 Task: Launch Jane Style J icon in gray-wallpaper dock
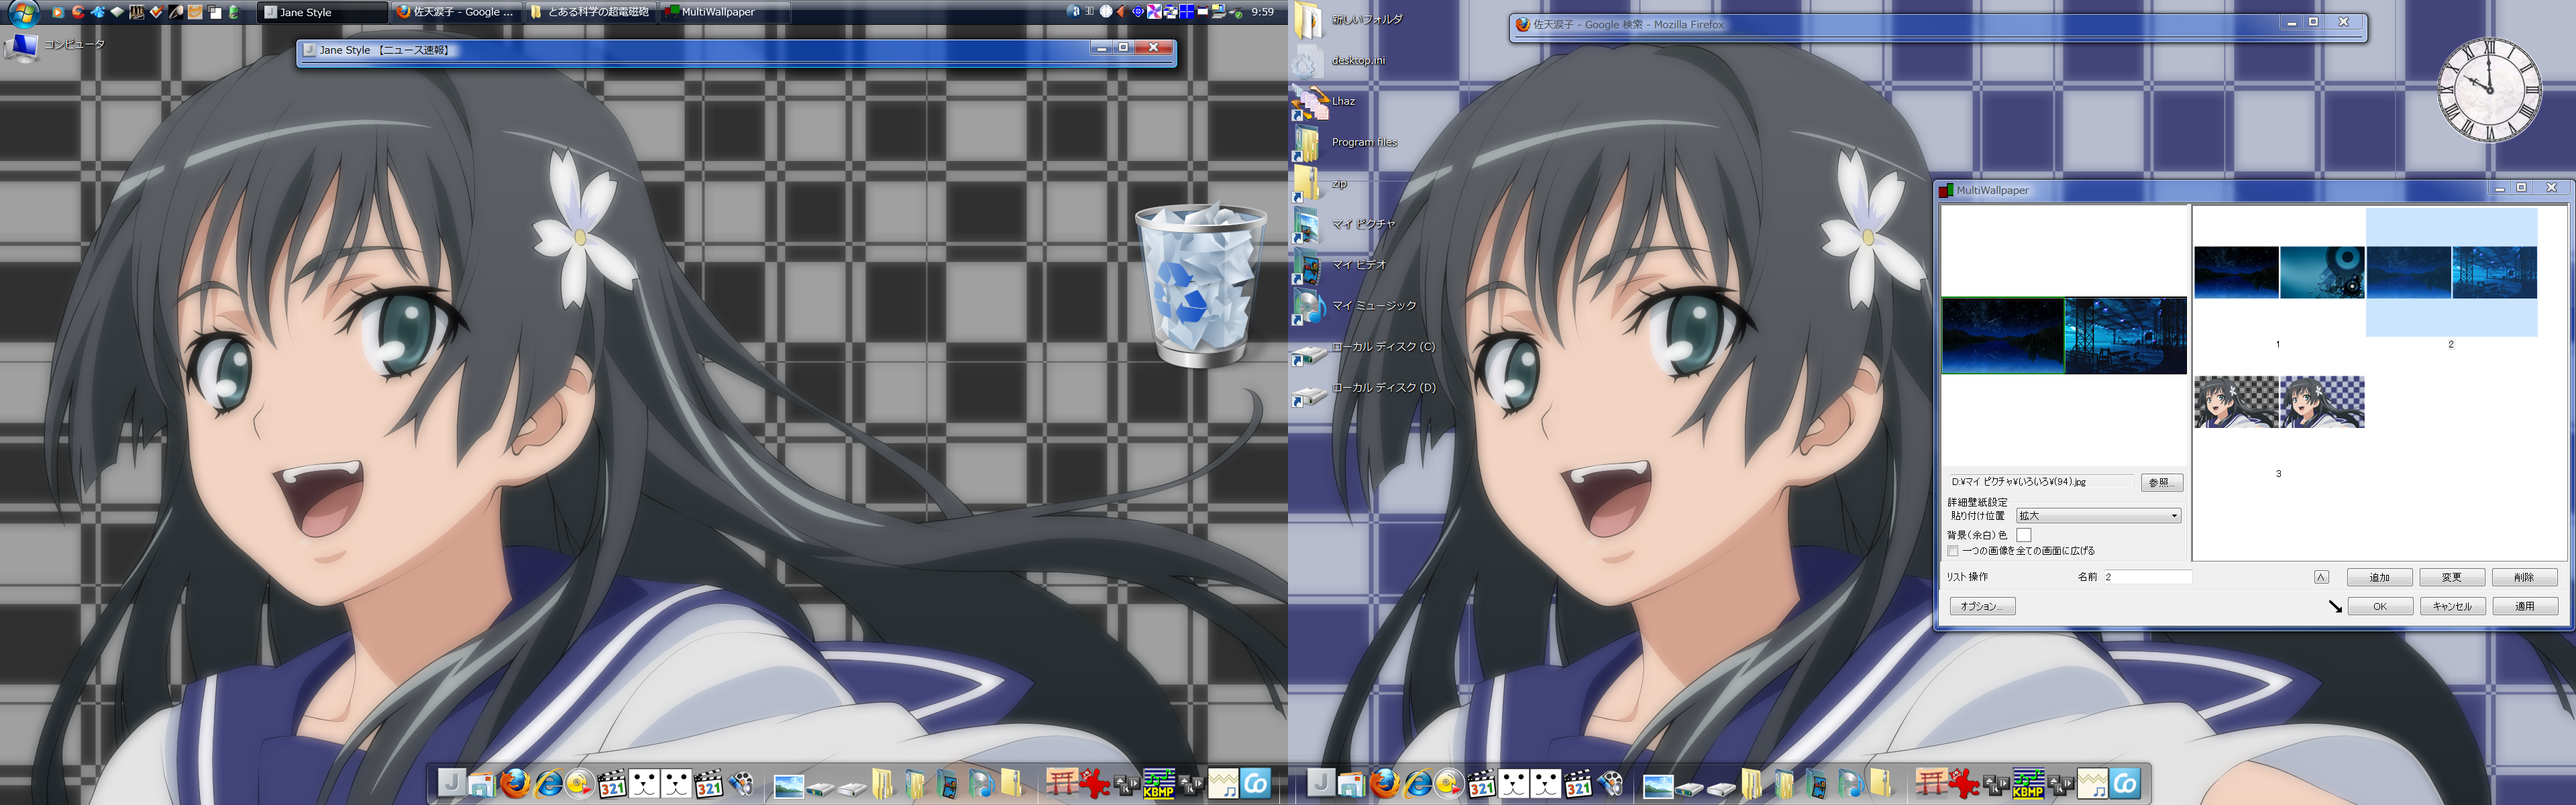452,783
